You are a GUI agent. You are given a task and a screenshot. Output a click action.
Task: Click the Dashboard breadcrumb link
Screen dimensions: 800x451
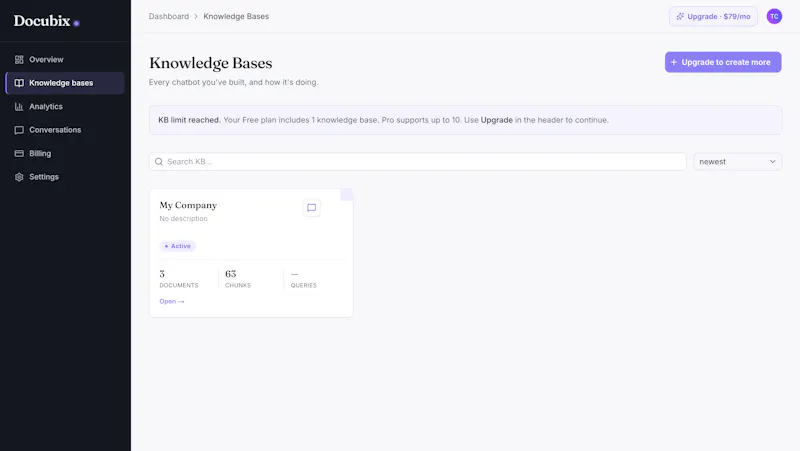tap(169, 16)
